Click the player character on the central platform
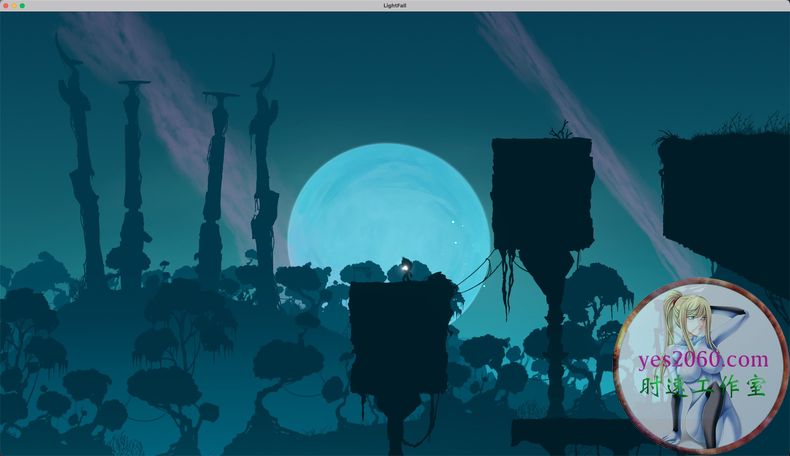This screenshot has height=456, width=790. 405,270
